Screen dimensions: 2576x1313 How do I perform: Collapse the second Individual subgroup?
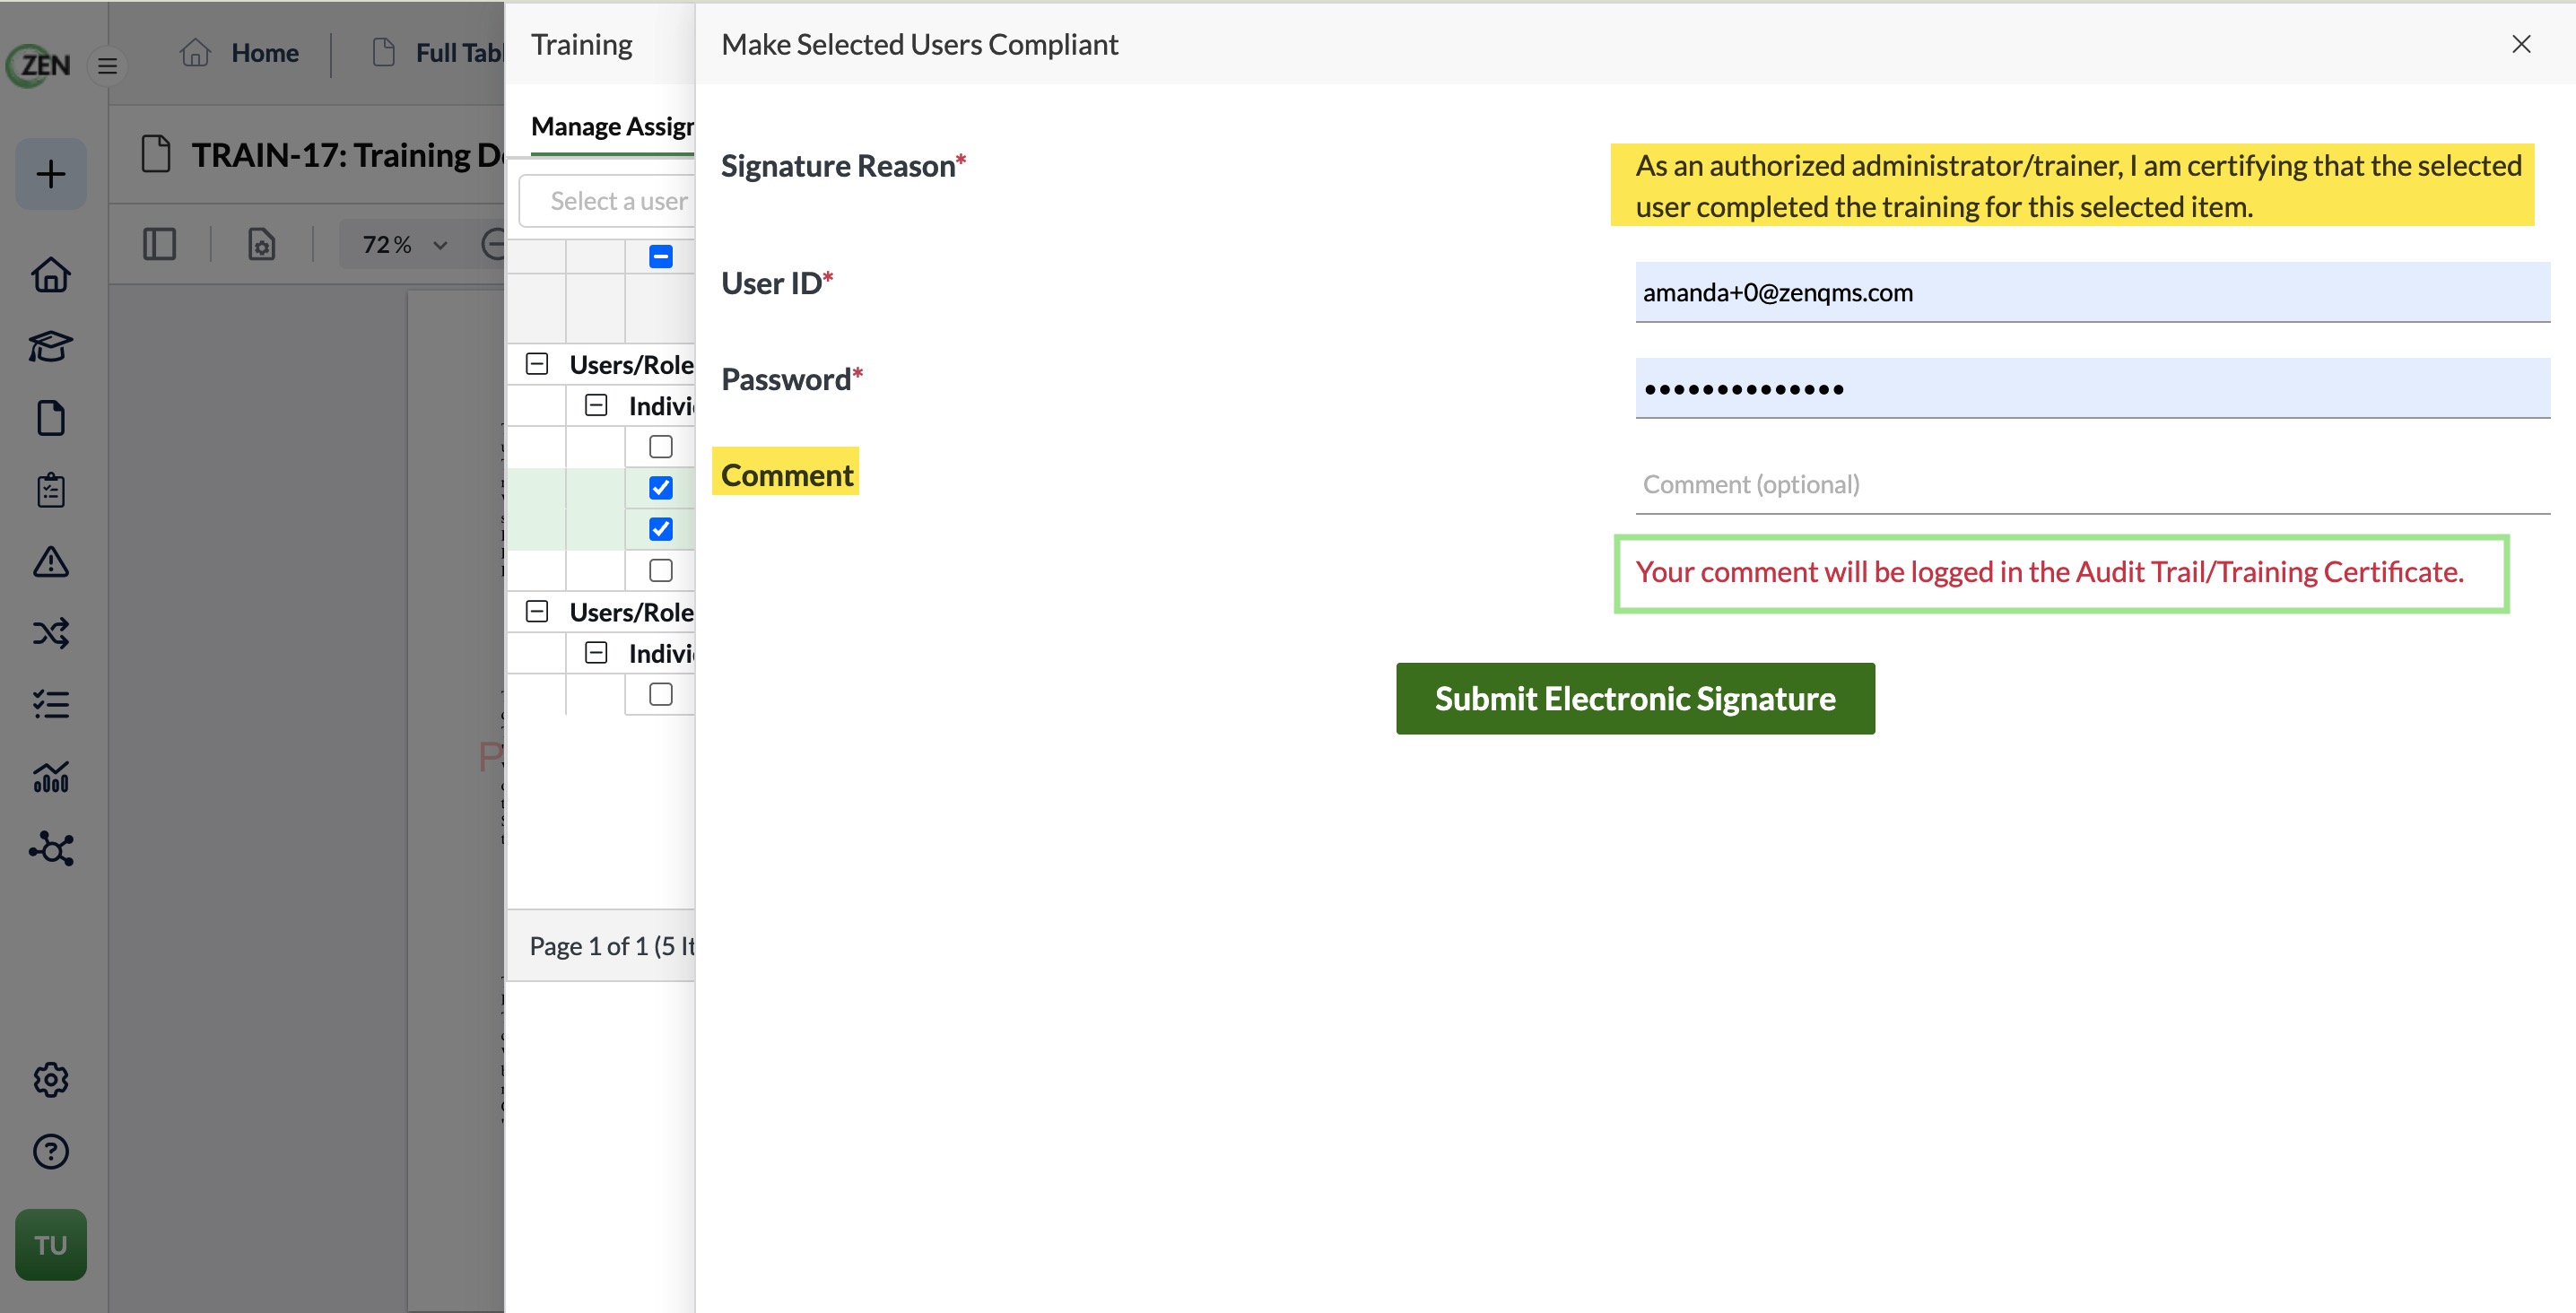coord(596,653)
